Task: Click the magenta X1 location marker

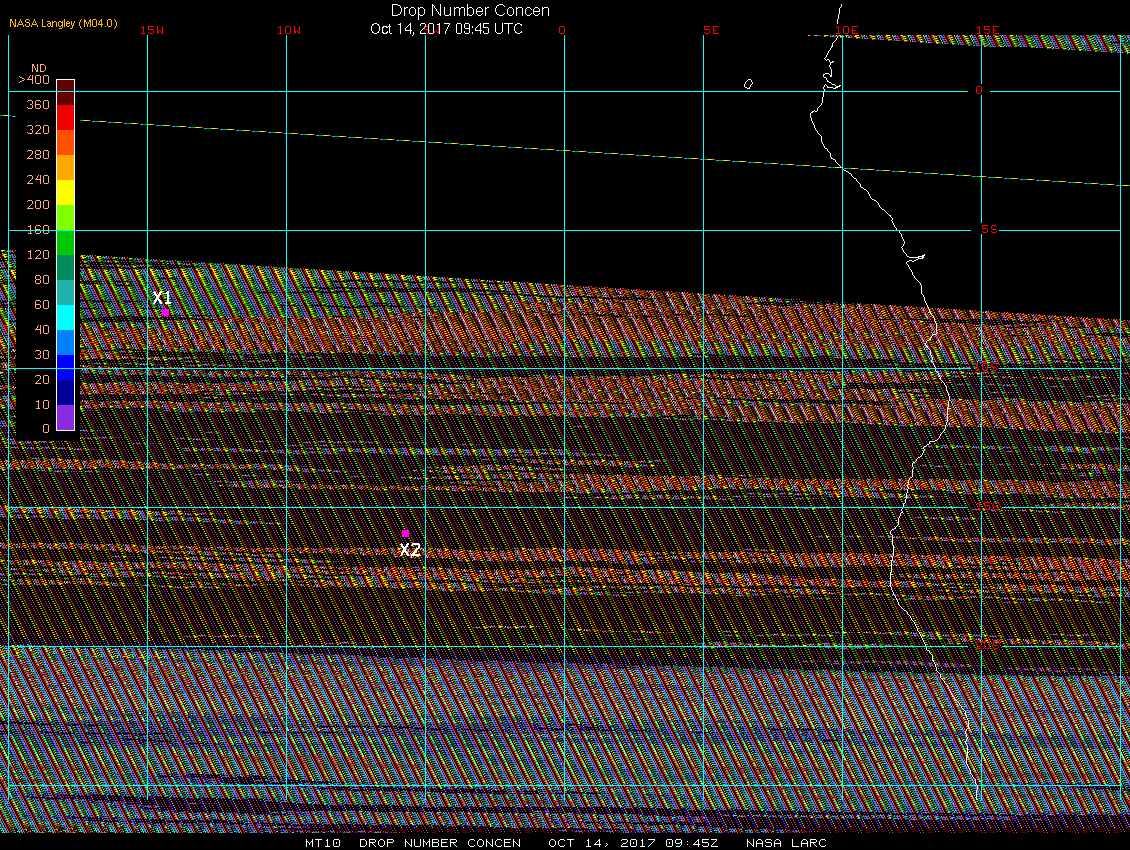Action: pyautogui.click(x=165, y=312)
